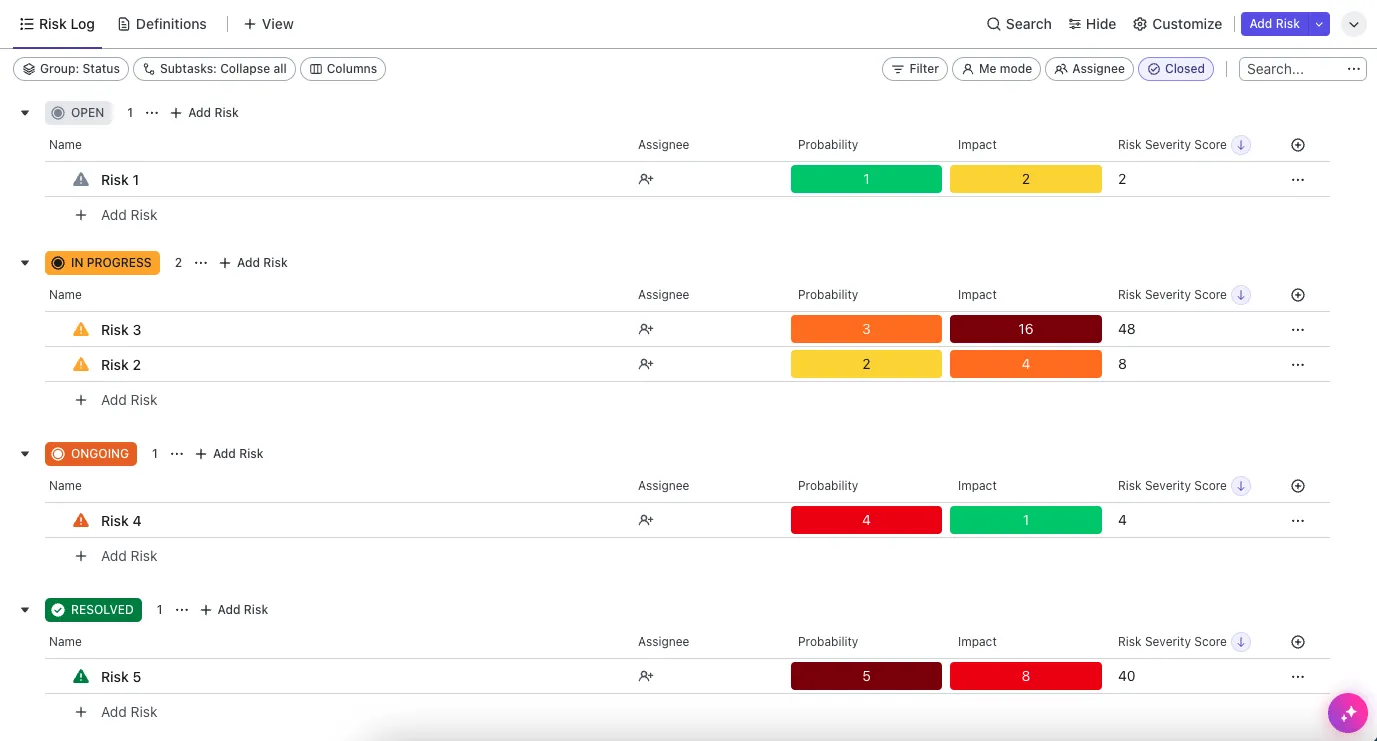The height and width of the screenshot is (741, 1377).
Task: Open the Customize panel
Action: tap(1178, 24)
